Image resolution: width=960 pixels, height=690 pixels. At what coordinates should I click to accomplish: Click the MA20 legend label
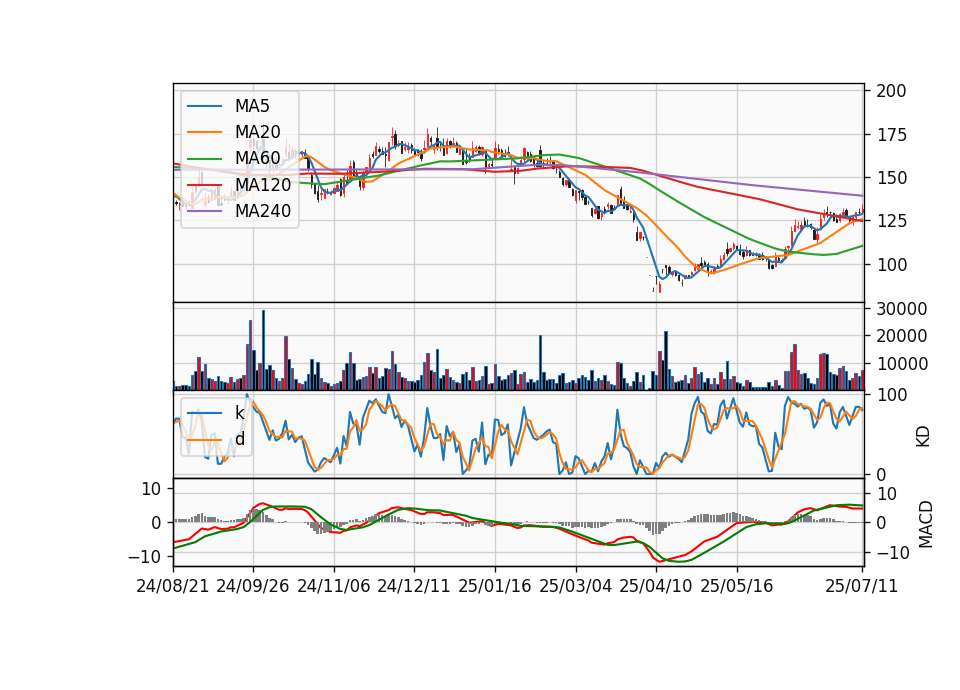point(257,132)
